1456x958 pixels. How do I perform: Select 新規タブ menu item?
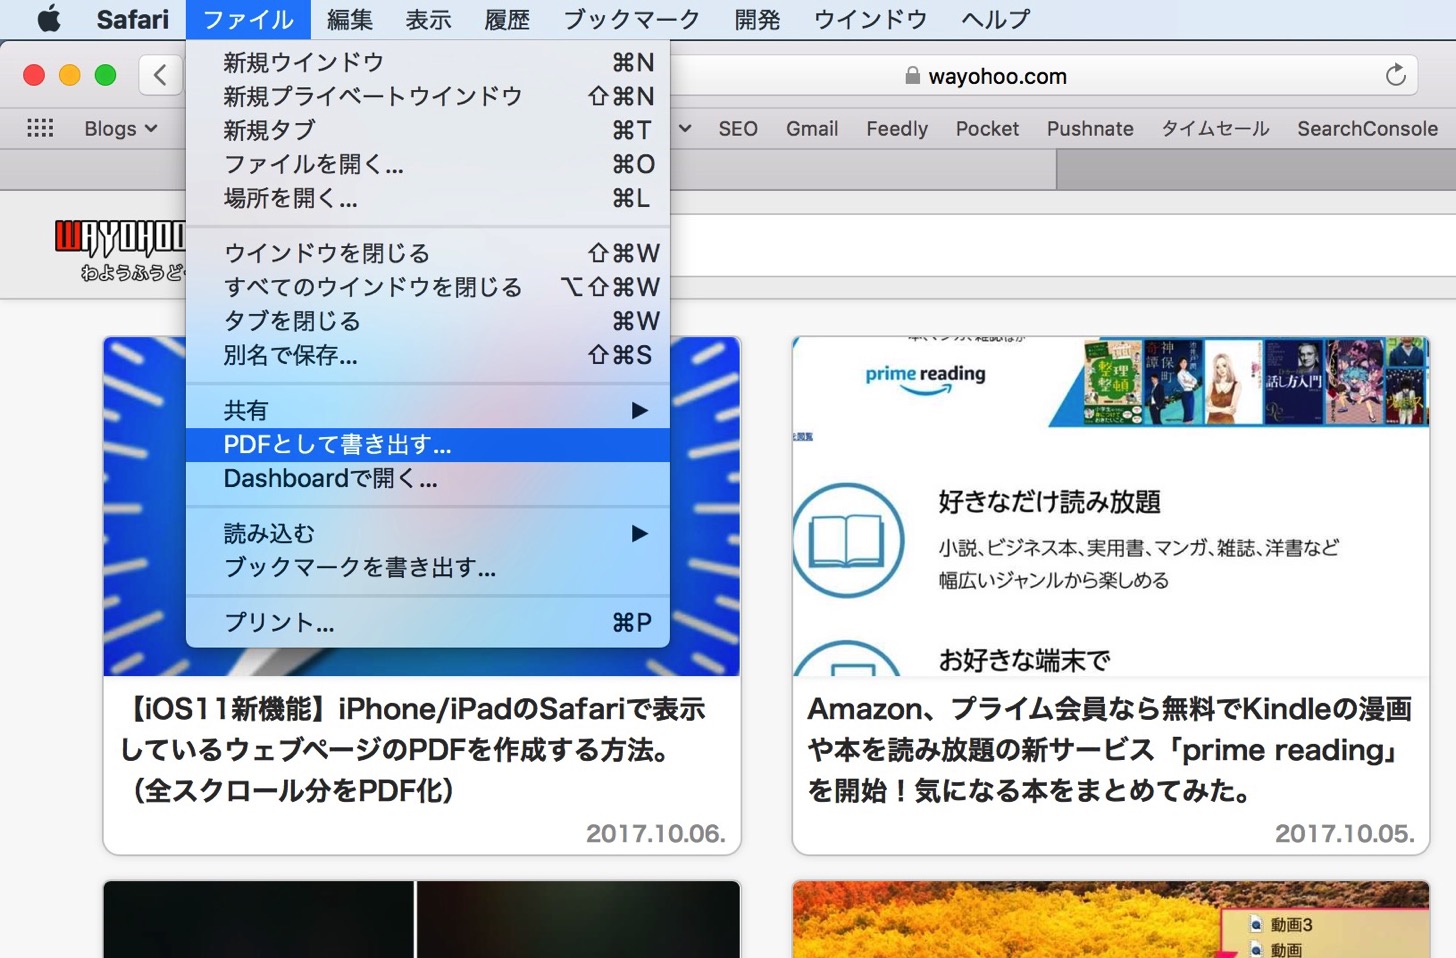tap(428, 130)
